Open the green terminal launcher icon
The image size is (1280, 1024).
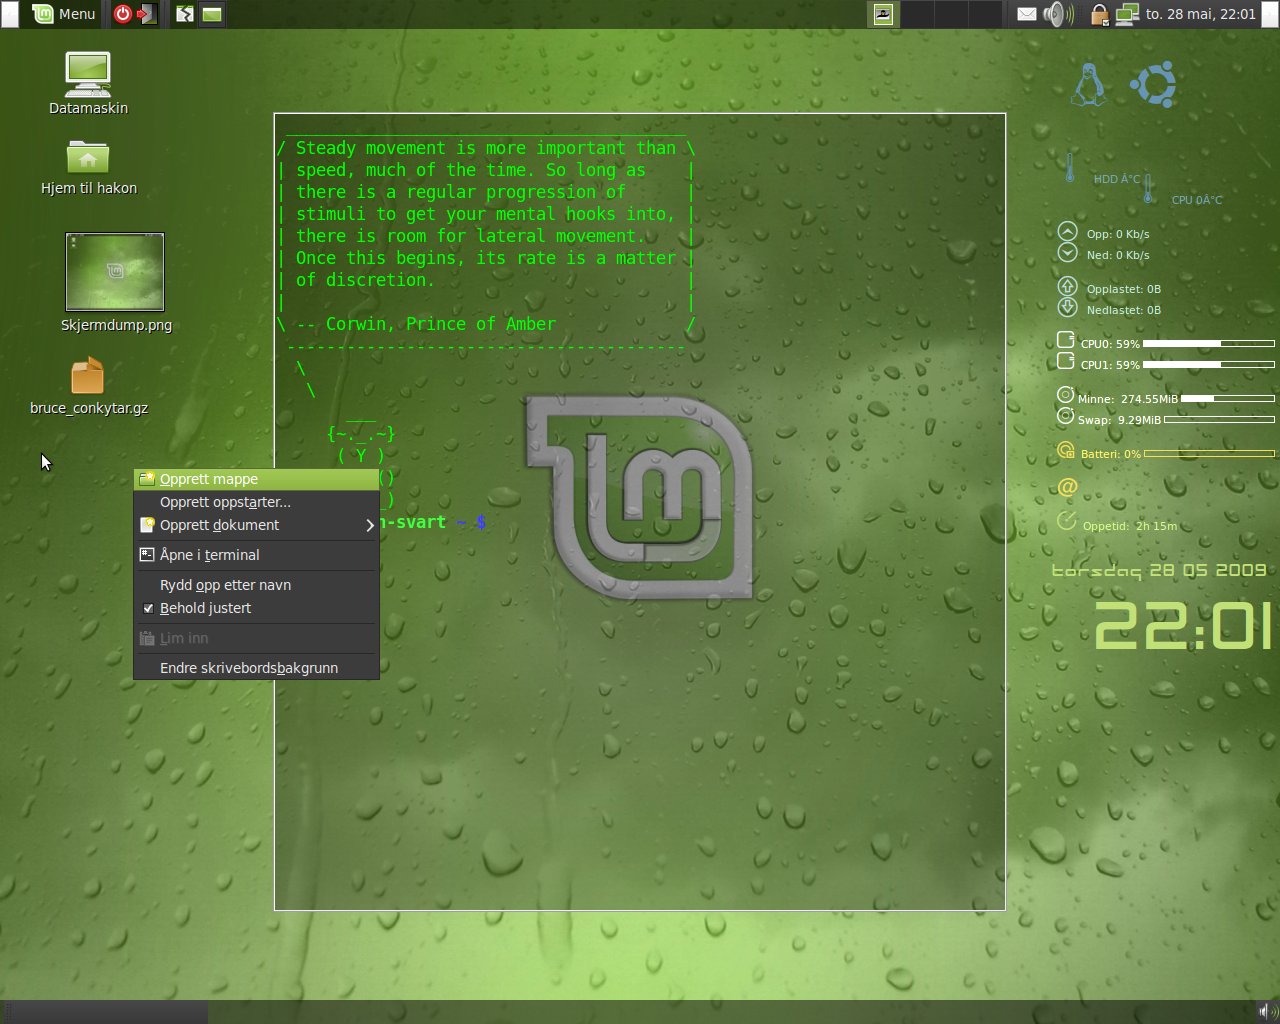tap(211, 14)
